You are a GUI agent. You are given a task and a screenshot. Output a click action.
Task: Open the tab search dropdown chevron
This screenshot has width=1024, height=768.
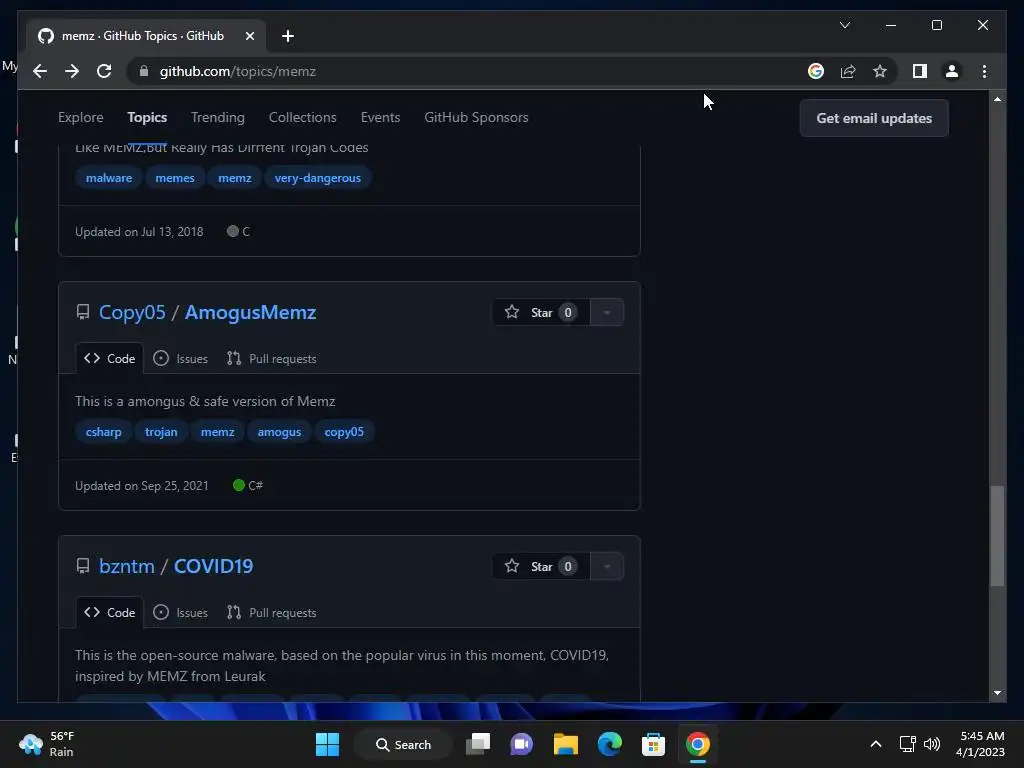844,25
